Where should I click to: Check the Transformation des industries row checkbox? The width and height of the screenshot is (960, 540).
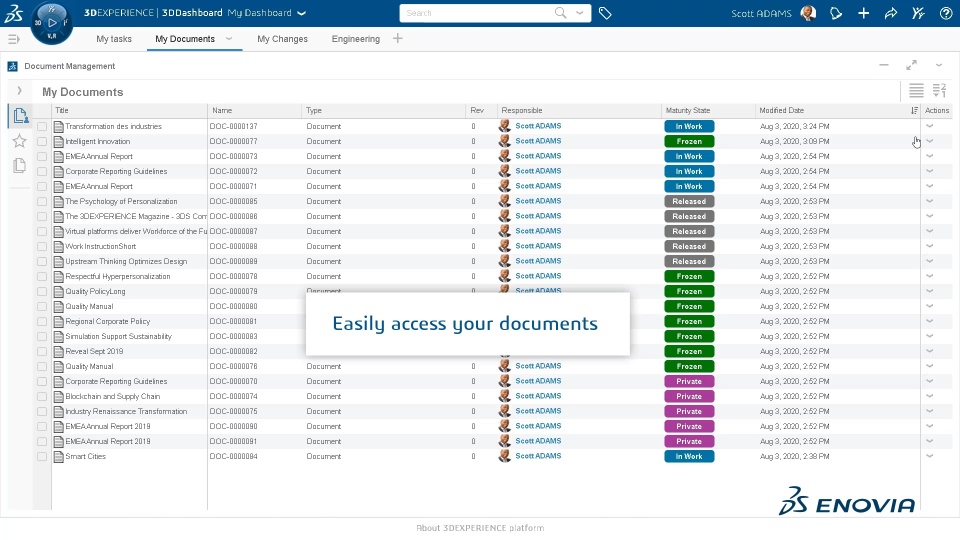(x=42, y=127)
